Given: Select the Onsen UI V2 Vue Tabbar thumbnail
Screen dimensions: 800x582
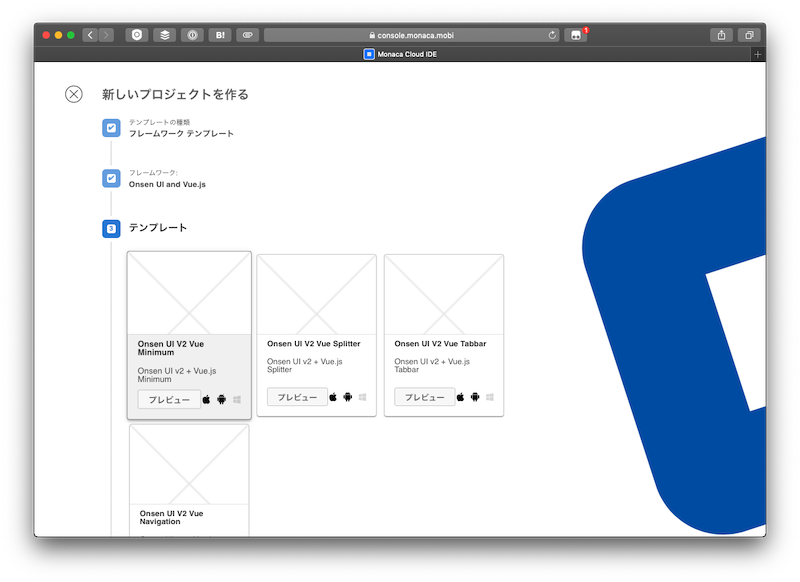Looking at the screenshot, I should (x=444, y=295).
